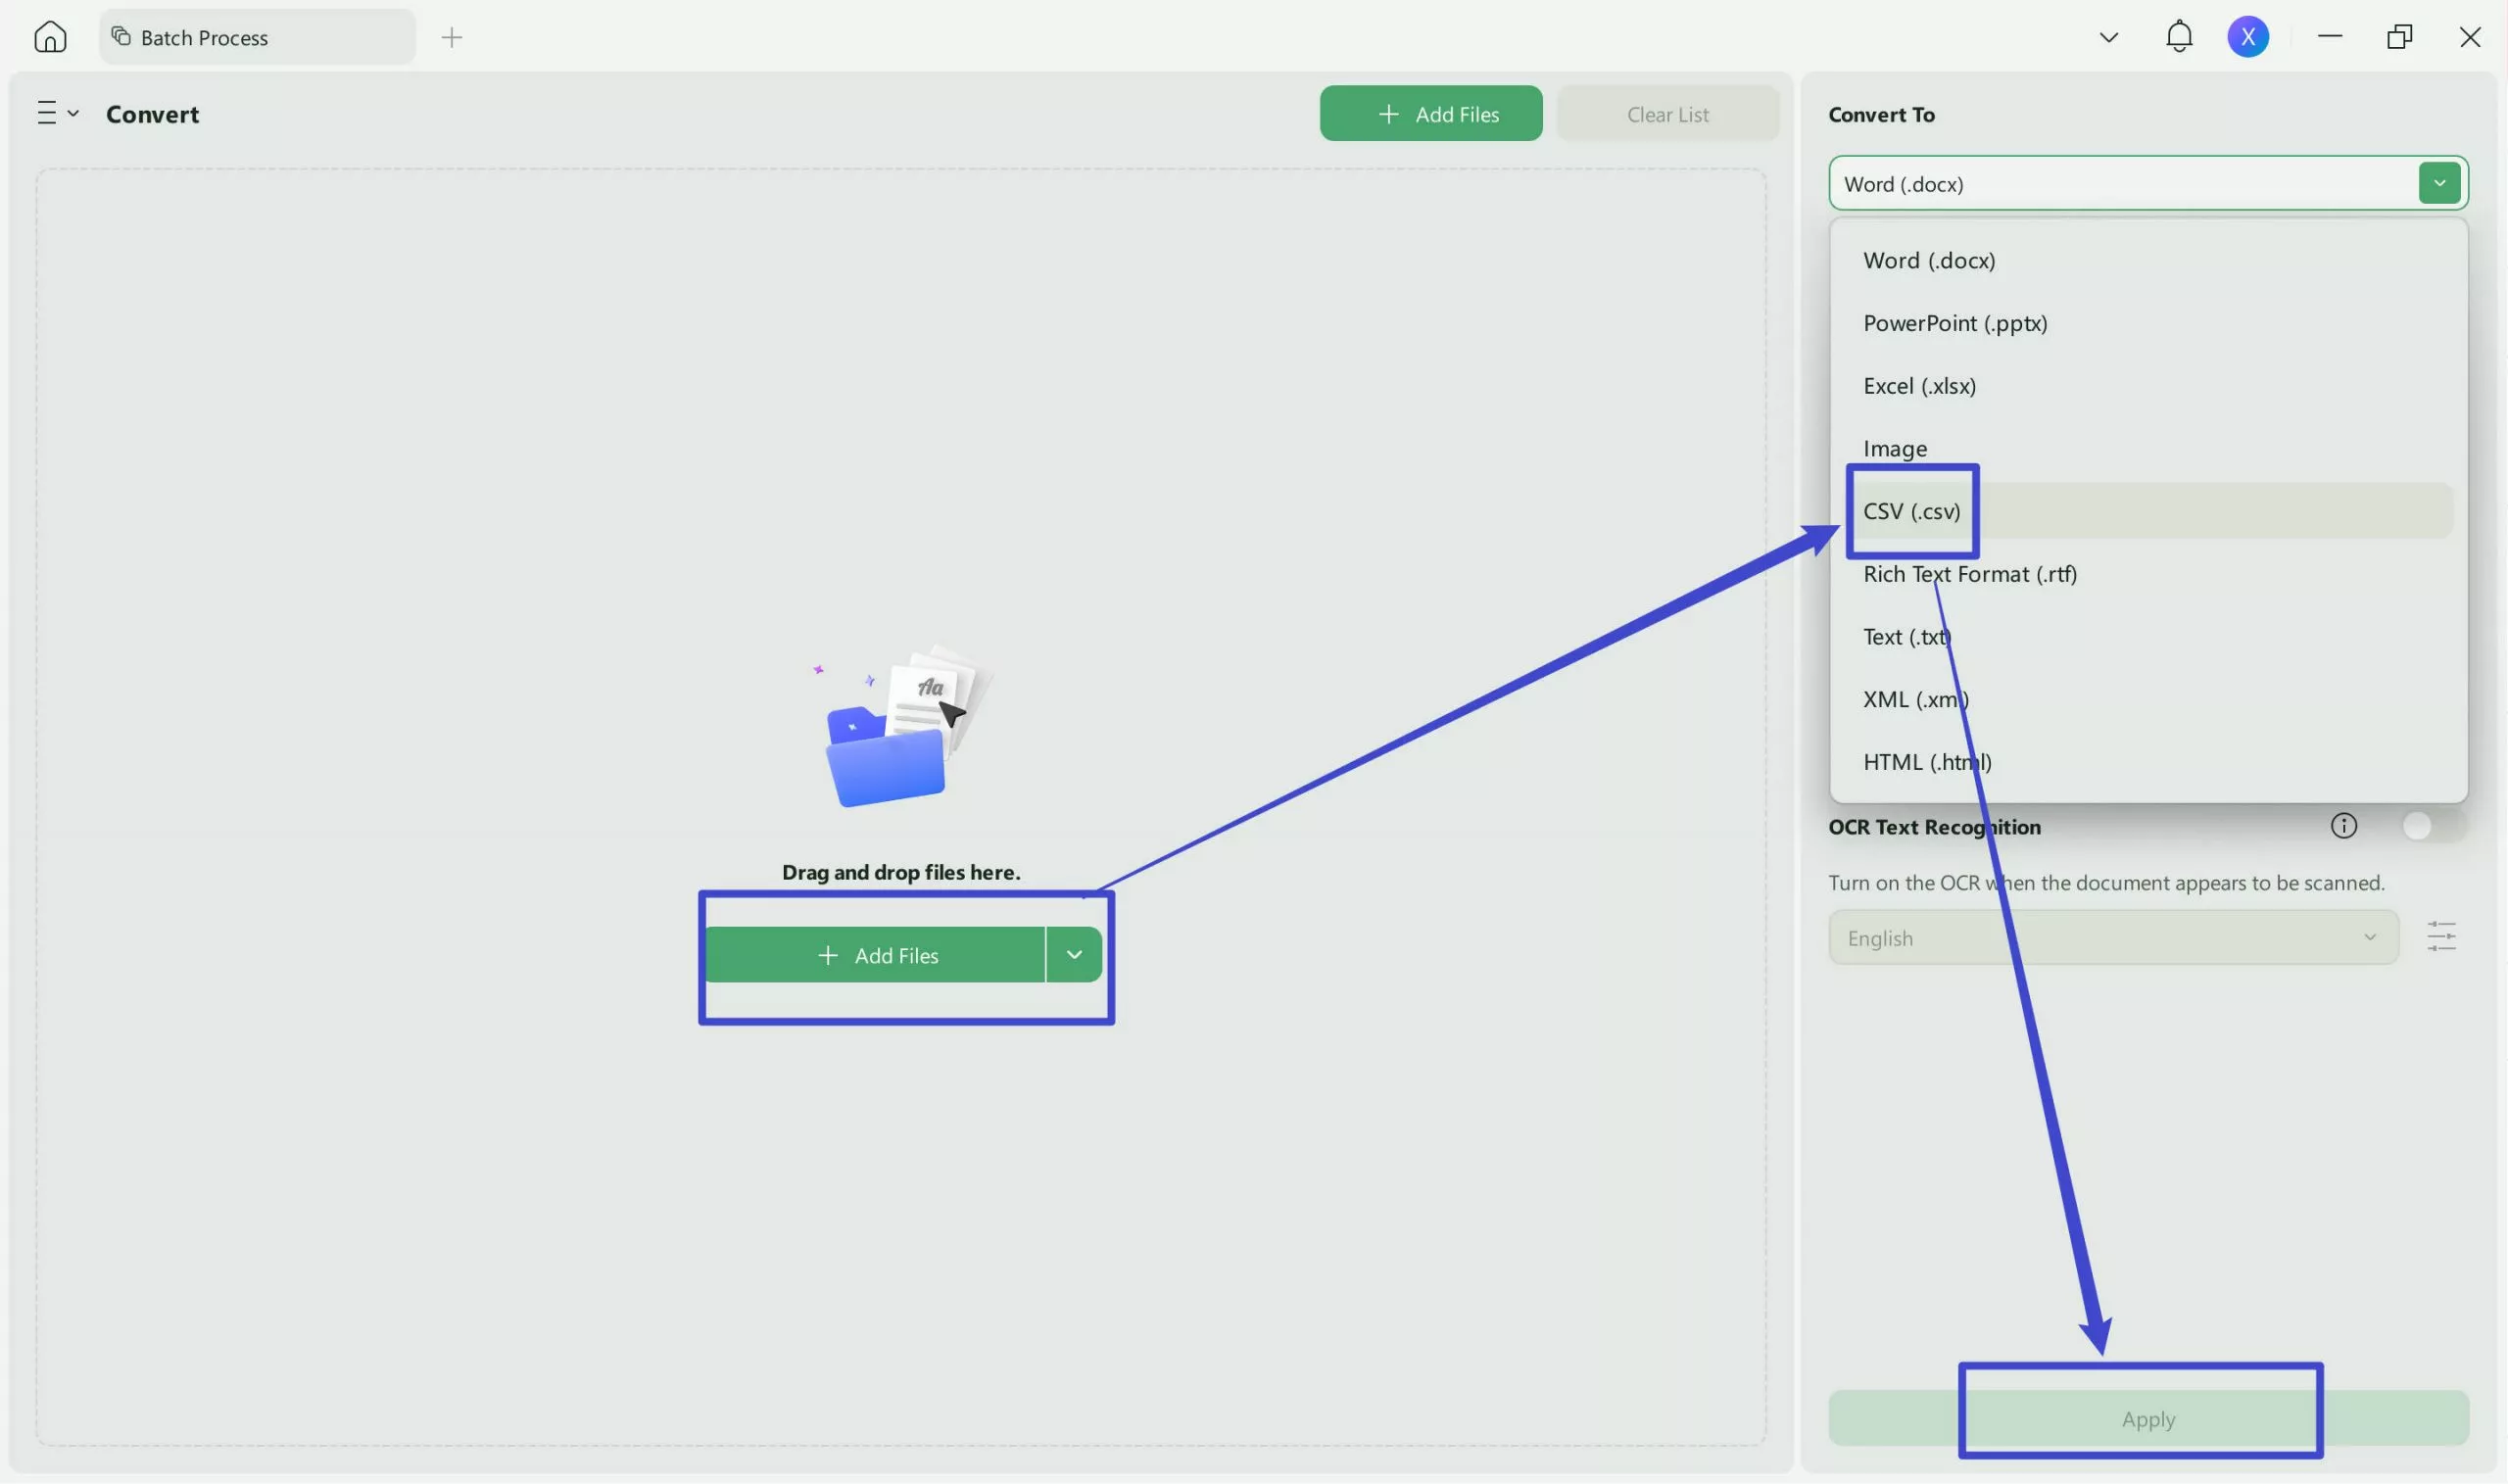Open the English OCR language dropdown
Screen dimensions: 2508x1484
pos(2112,938)
